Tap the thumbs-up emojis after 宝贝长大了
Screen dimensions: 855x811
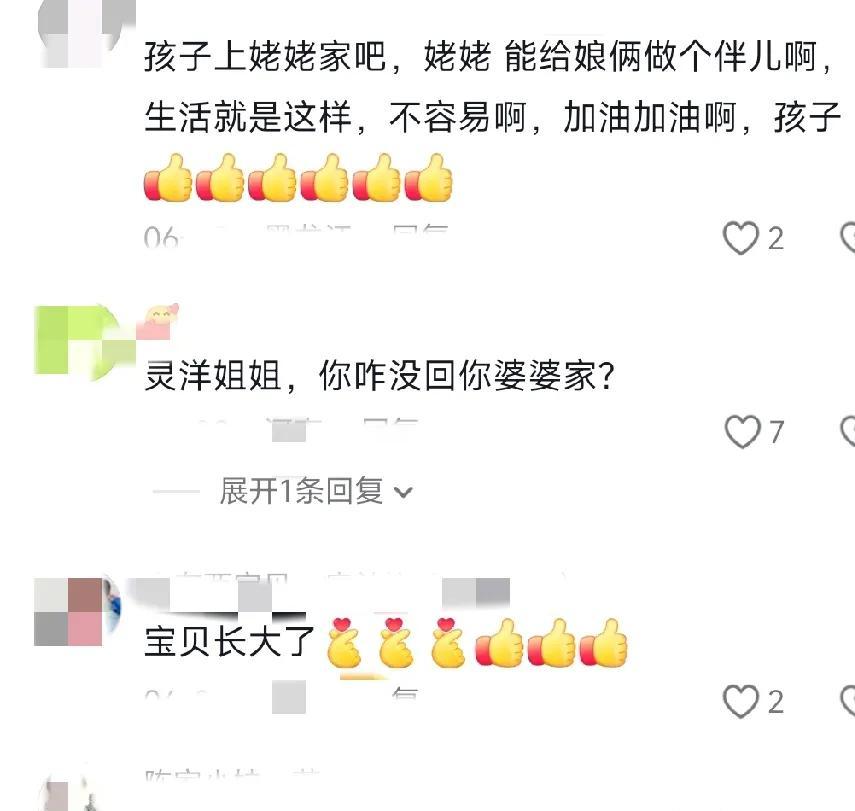[551, 642]
